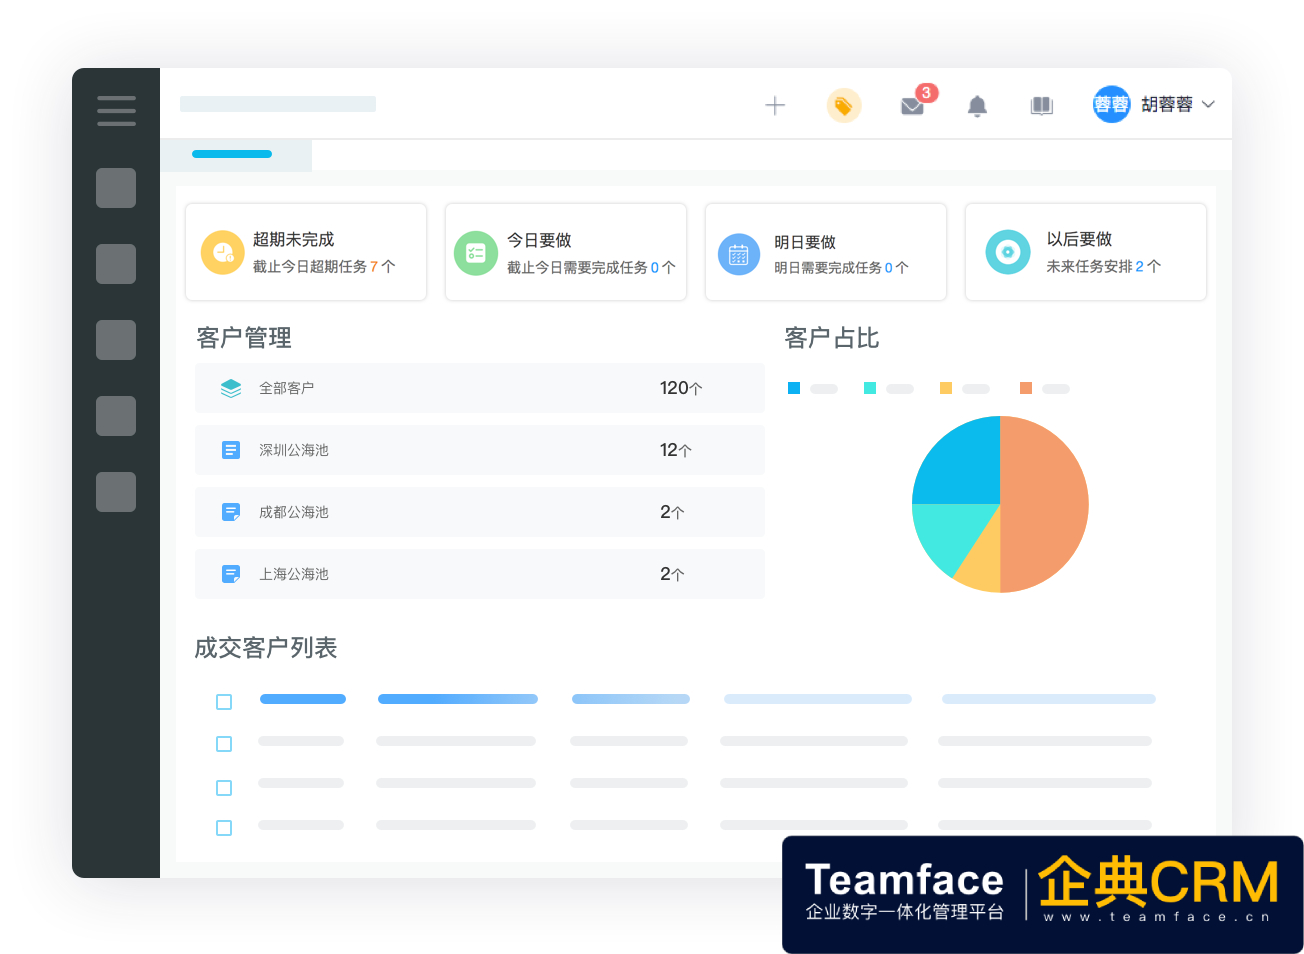Click the 以后要做 disc icon
The width and height of the screenshot is (1304, 954).
click(x=1007, y=252)
